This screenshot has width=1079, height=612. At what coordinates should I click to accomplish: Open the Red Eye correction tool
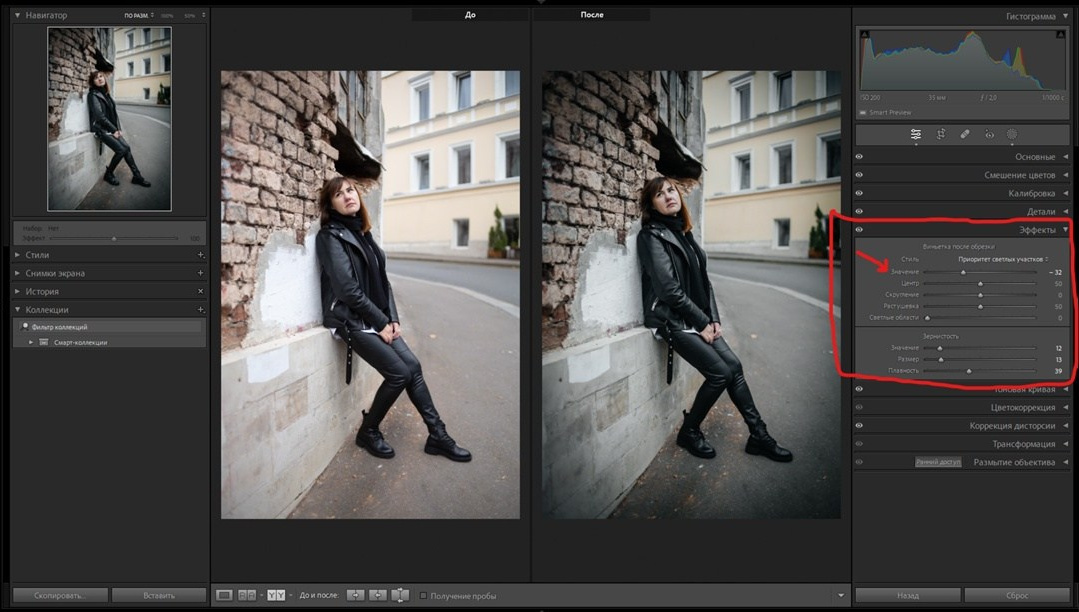[x=989, y=134]
